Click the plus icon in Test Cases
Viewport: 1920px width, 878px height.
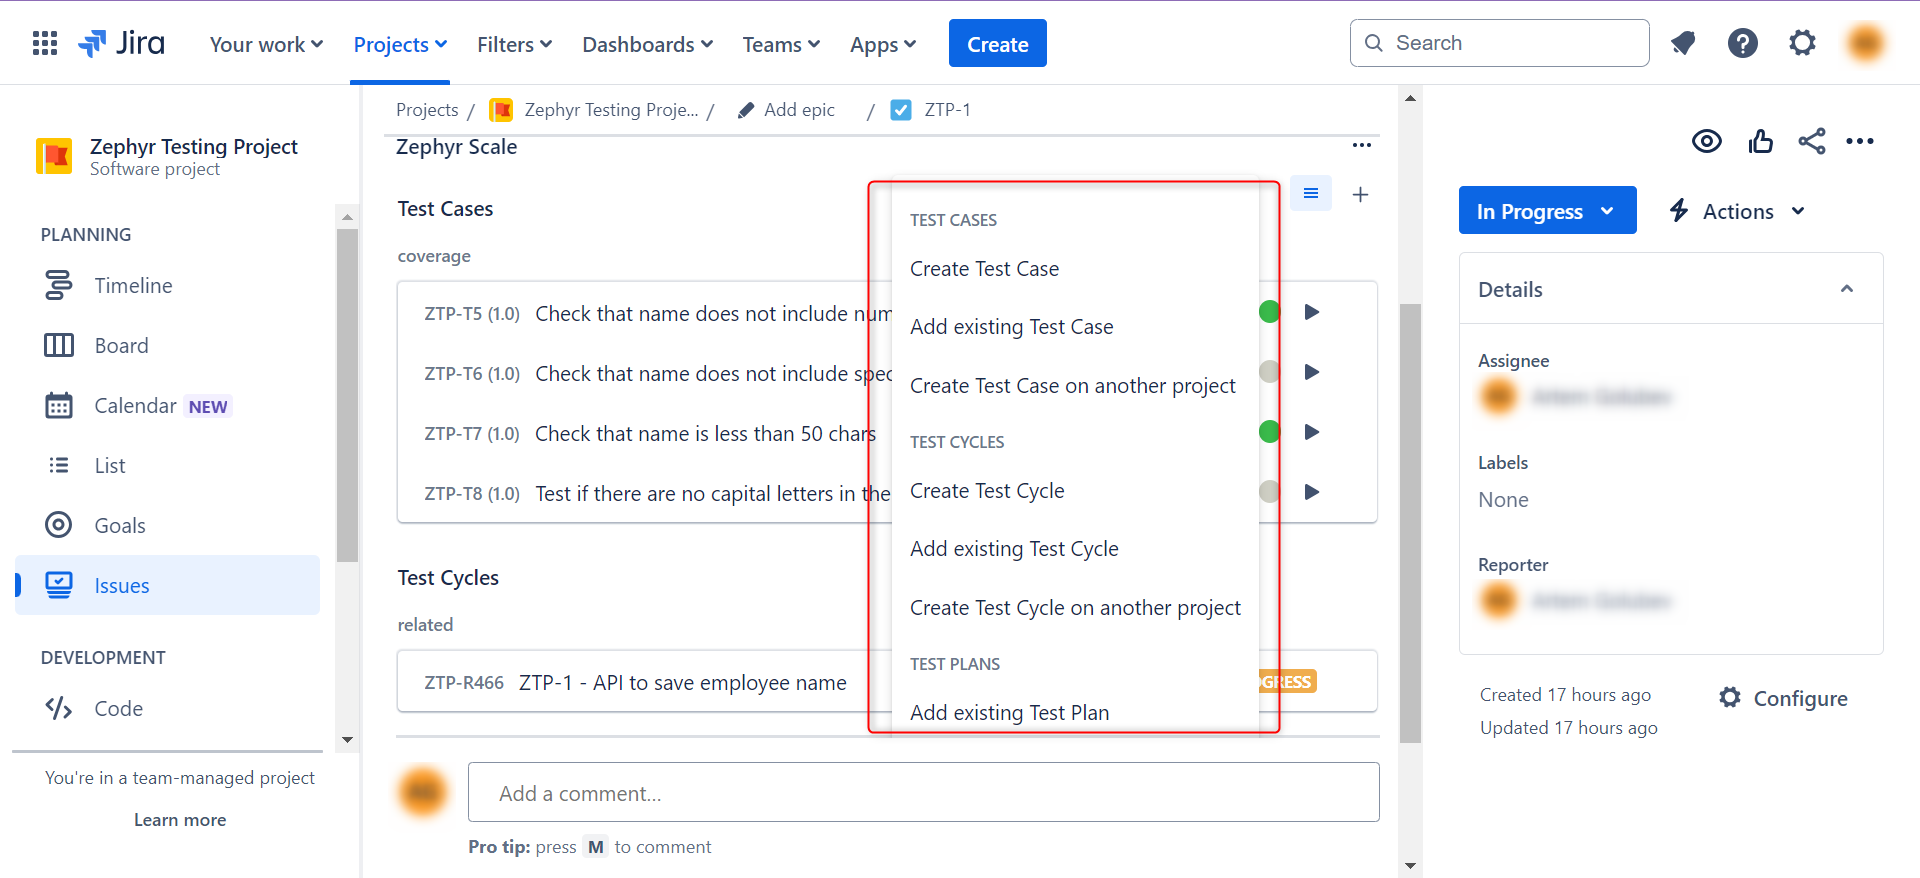[1360, 195]
